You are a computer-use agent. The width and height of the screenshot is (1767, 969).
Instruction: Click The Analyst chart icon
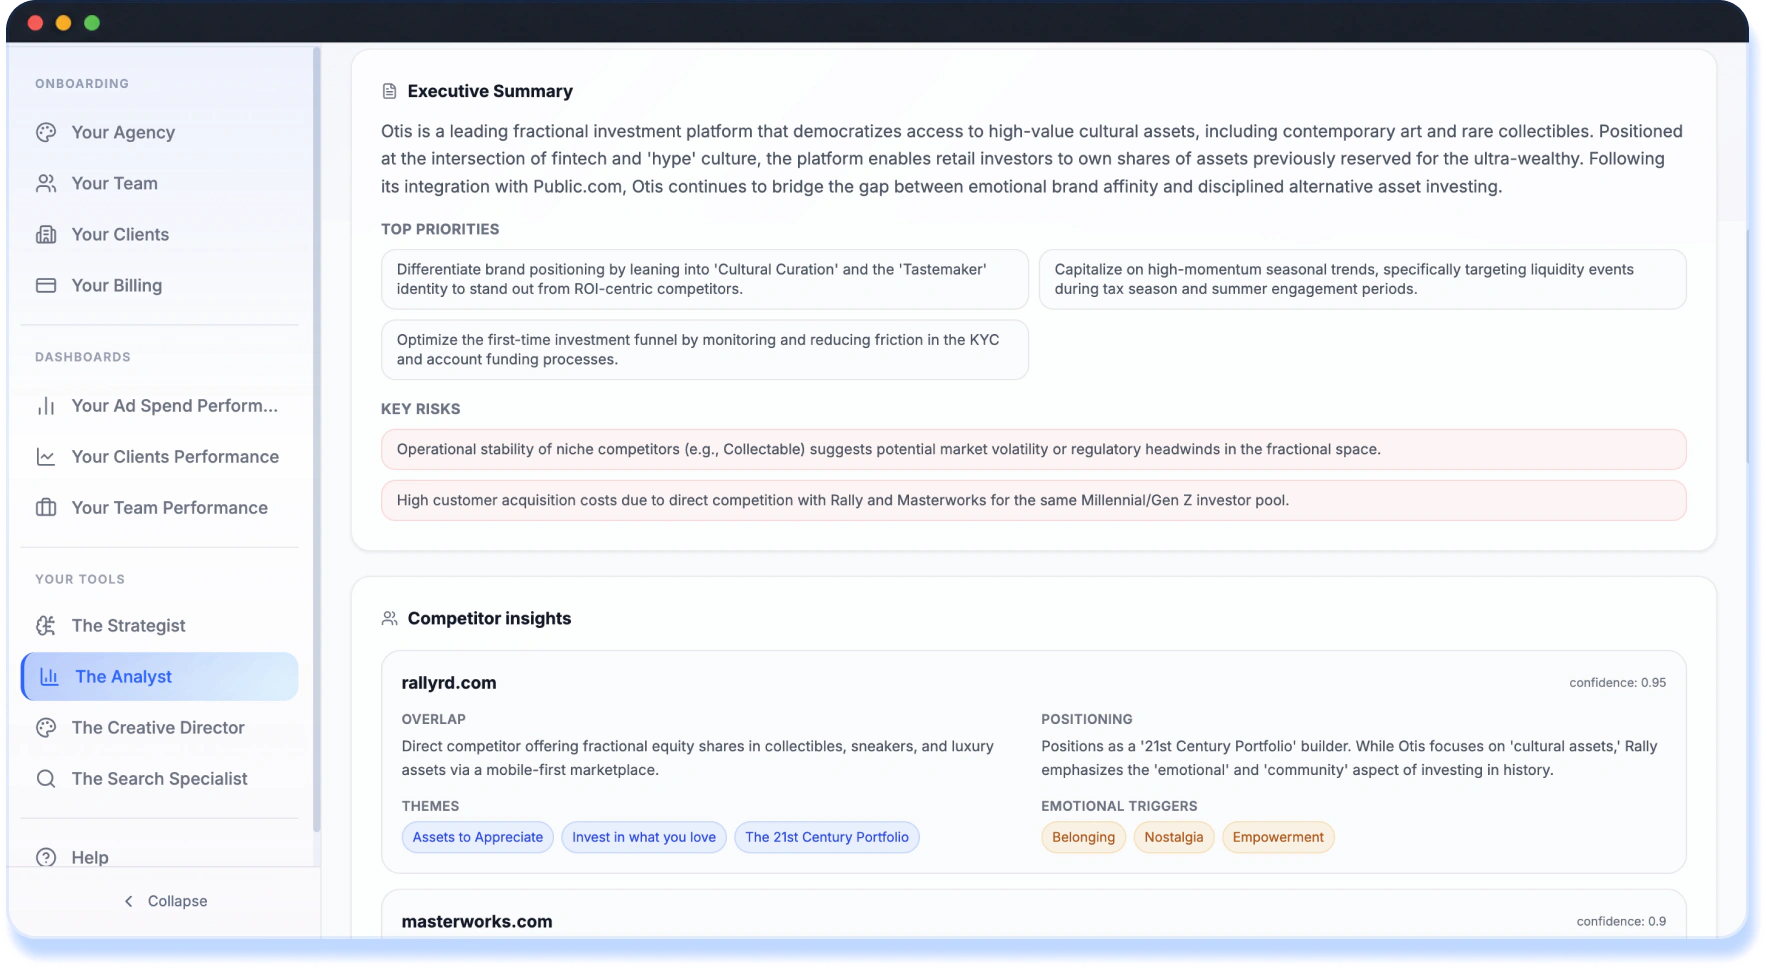click(49, 676)
